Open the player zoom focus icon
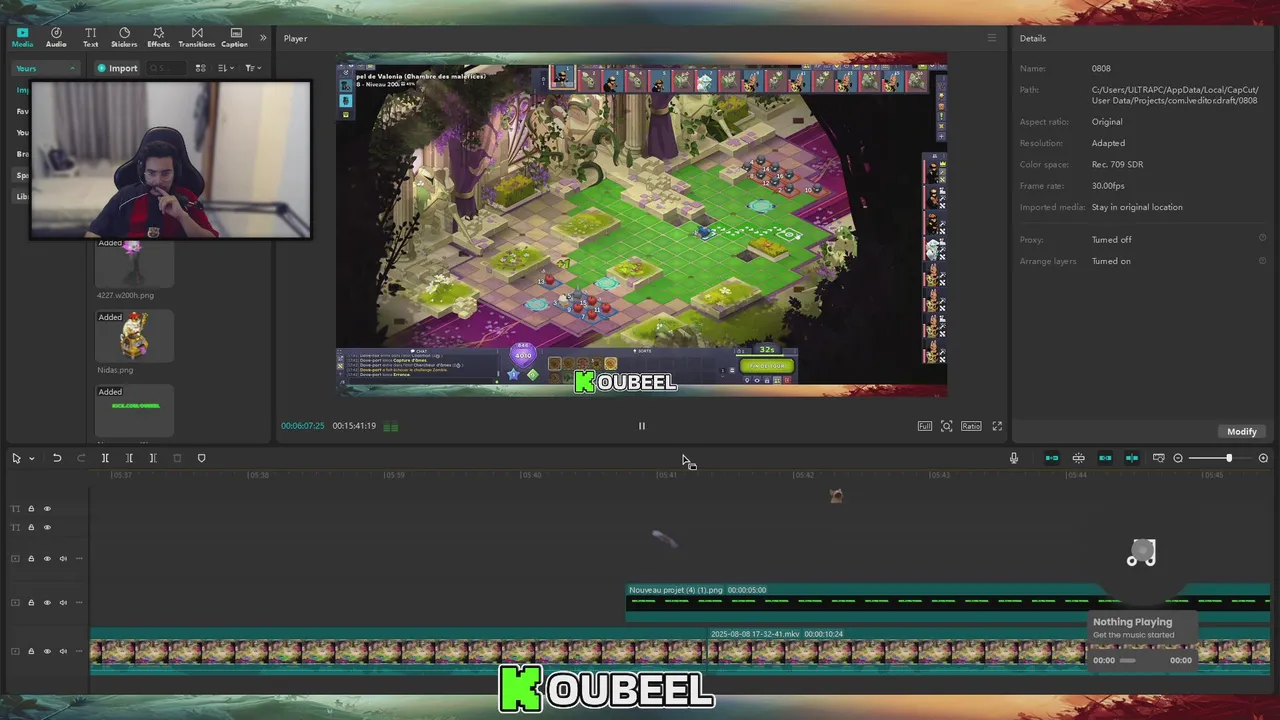 coord(947,426)
